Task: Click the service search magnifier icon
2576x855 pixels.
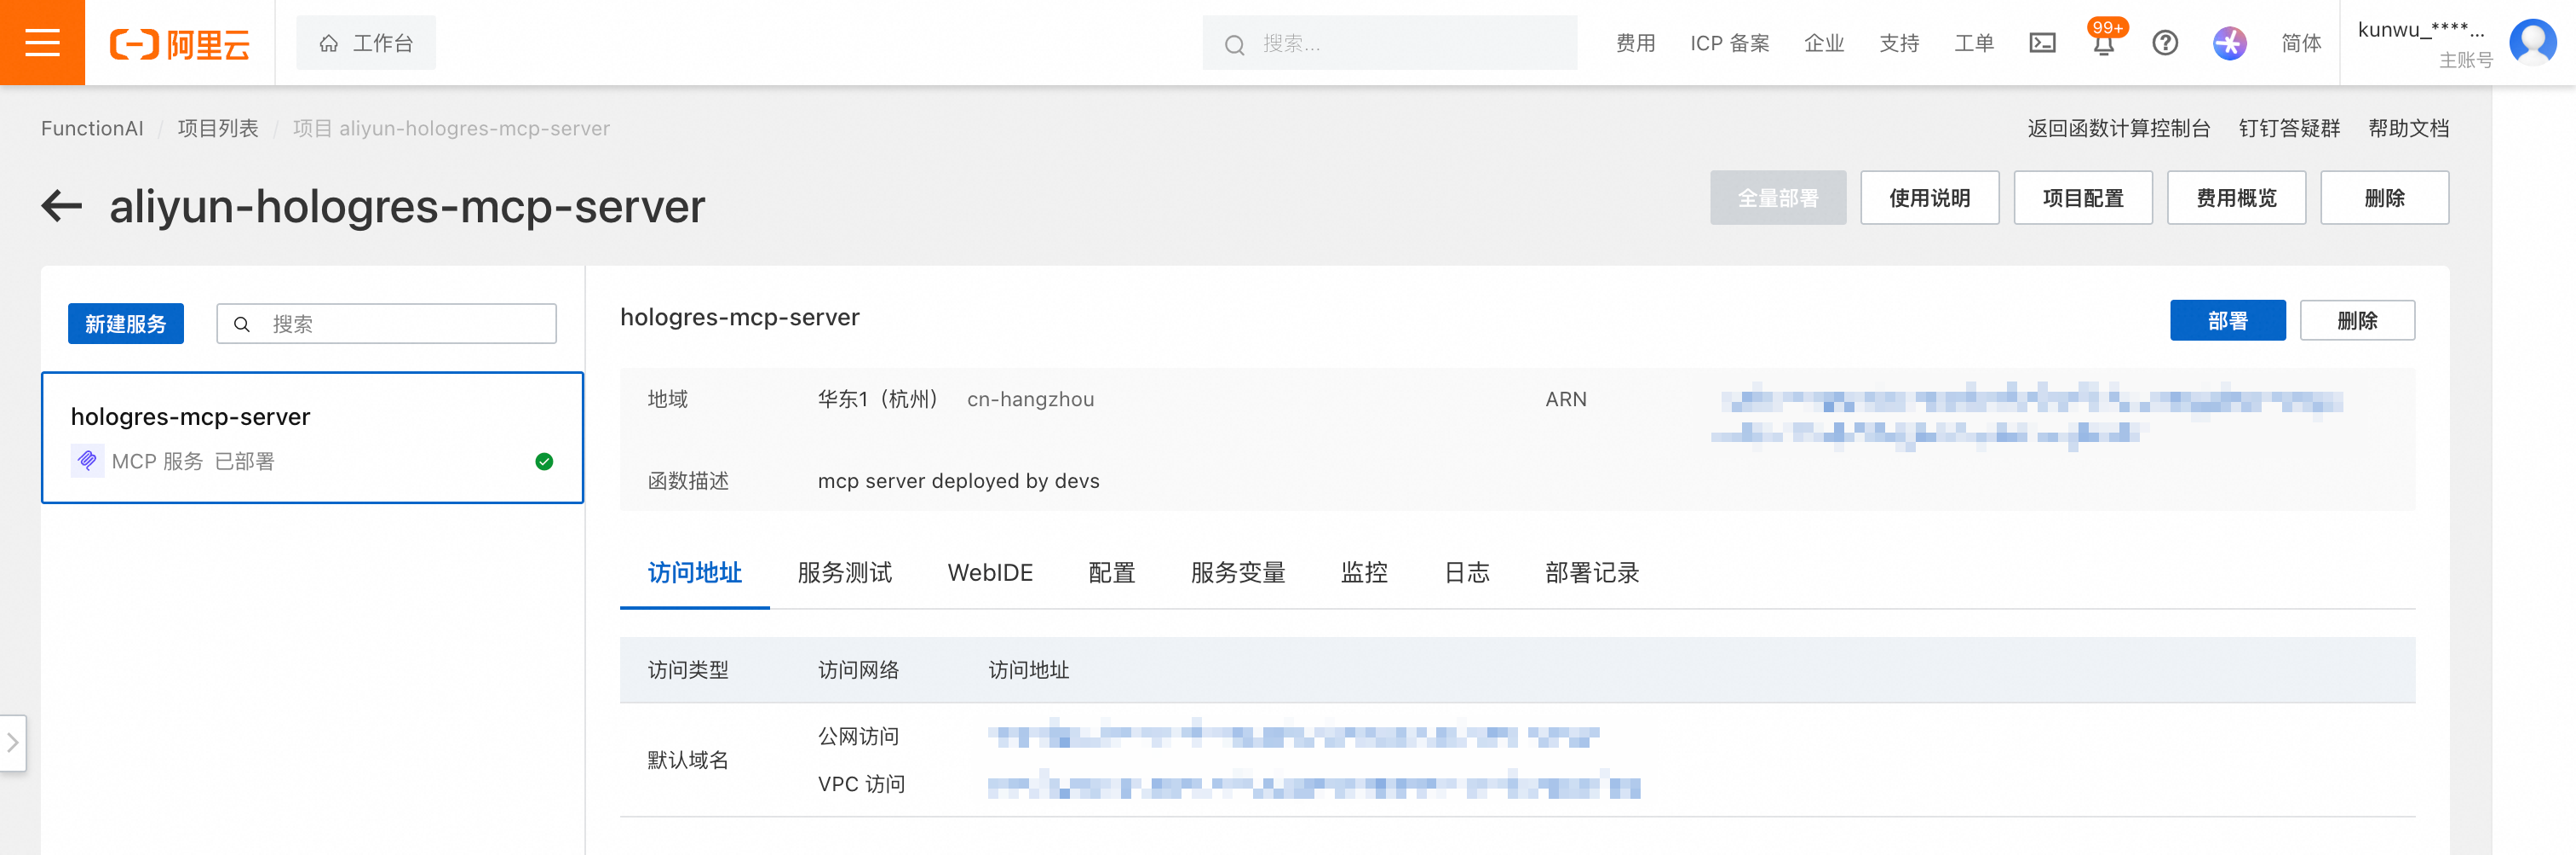Action: pos(242,324)
